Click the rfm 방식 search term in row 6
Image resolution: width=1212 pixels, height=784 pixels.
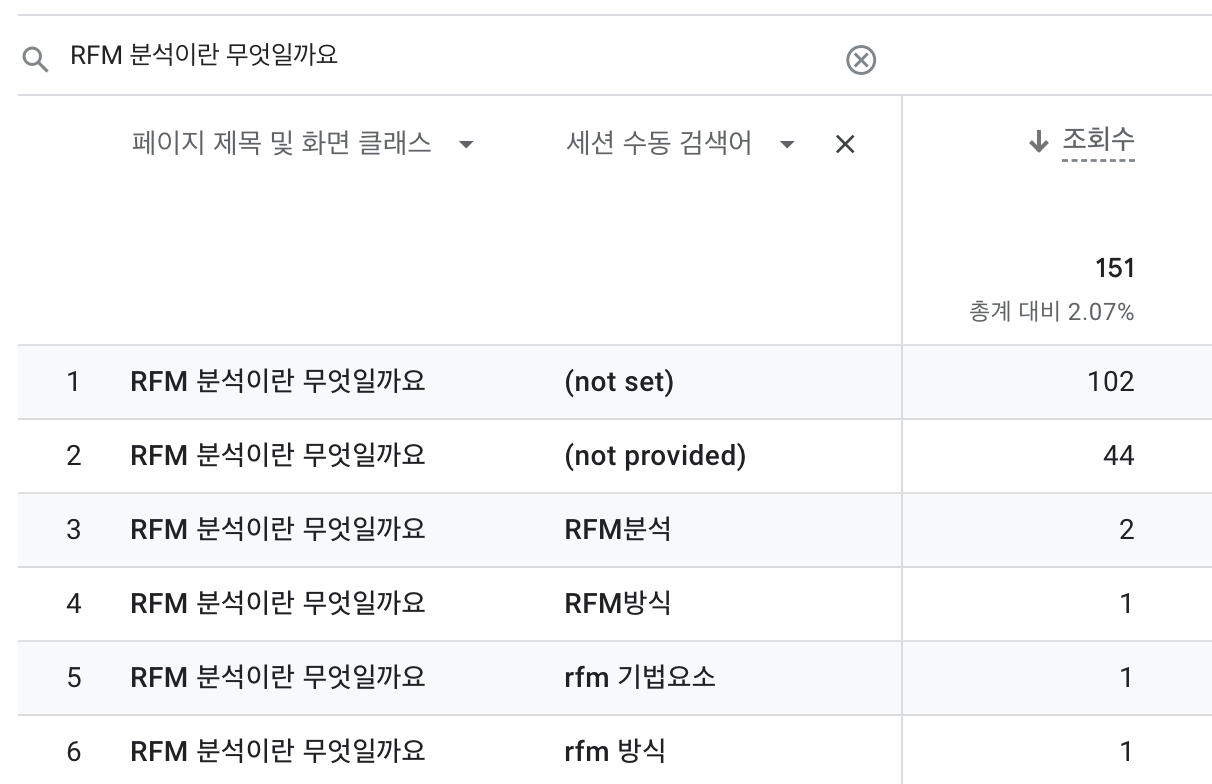pyautogui.click(x=615, y=751)
